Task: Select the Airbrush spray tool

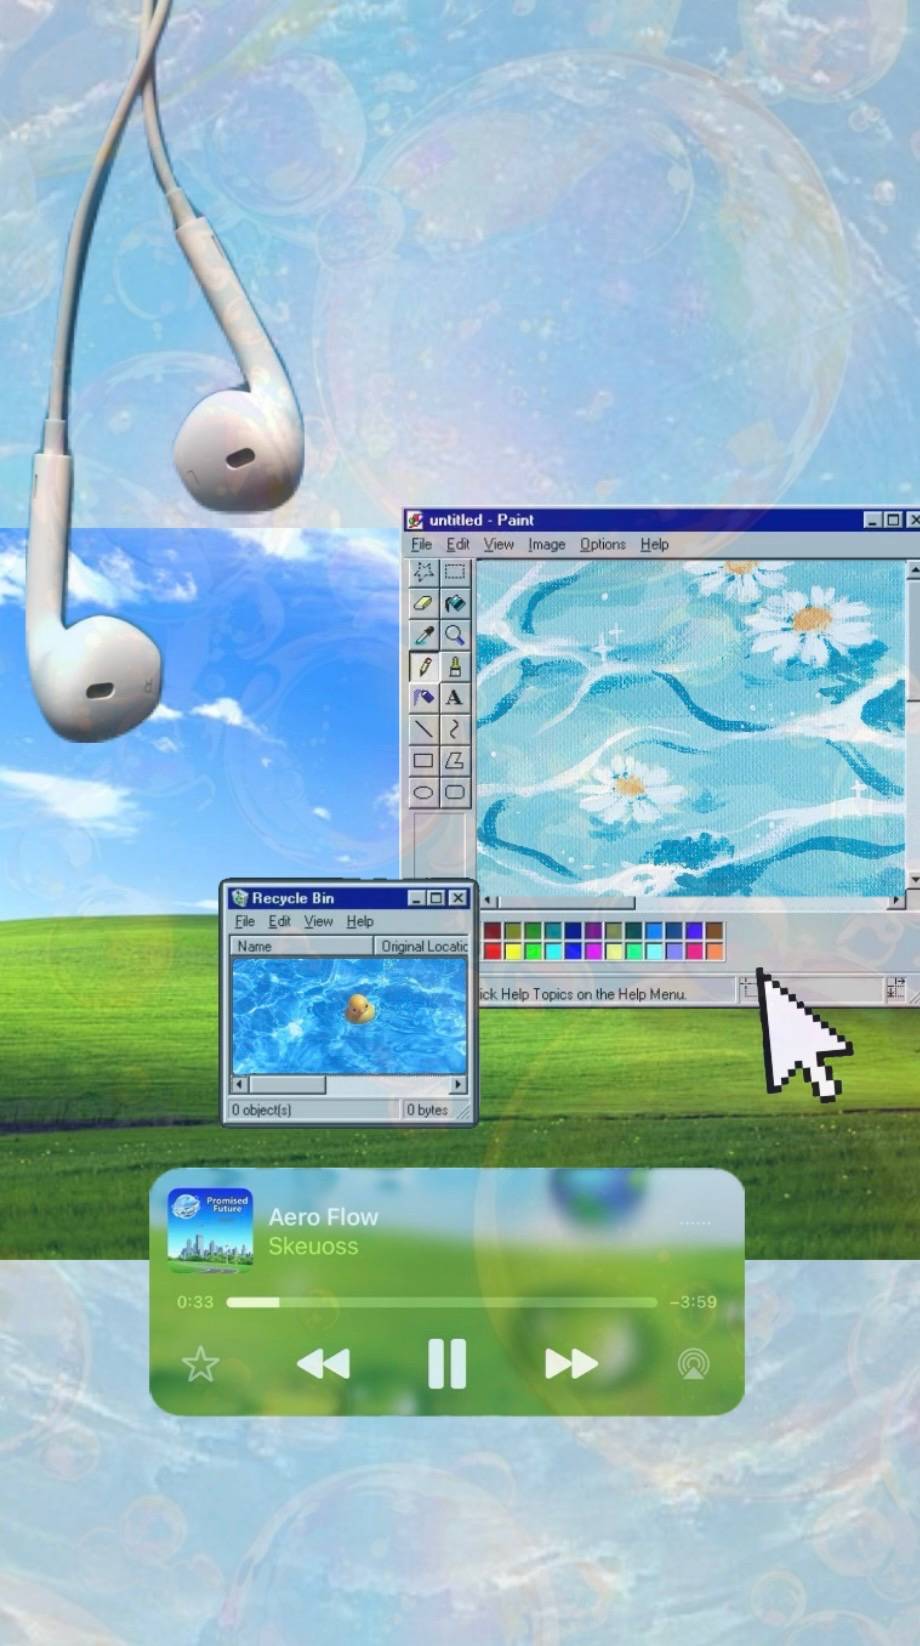Action: (424, 698)
